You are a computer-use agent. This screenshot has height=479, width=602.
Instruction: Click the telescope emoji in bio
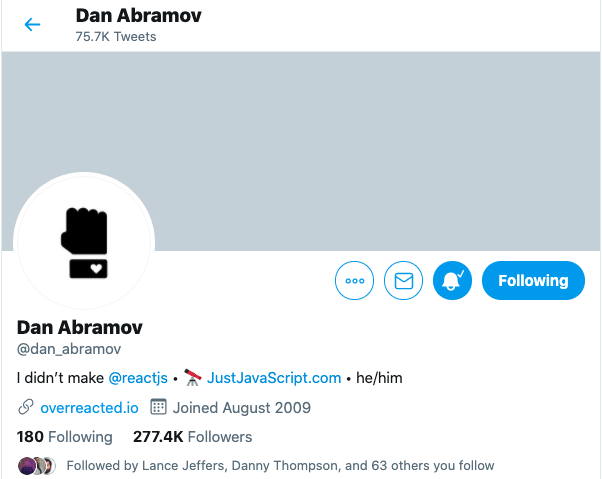click(x=193, y=378)
